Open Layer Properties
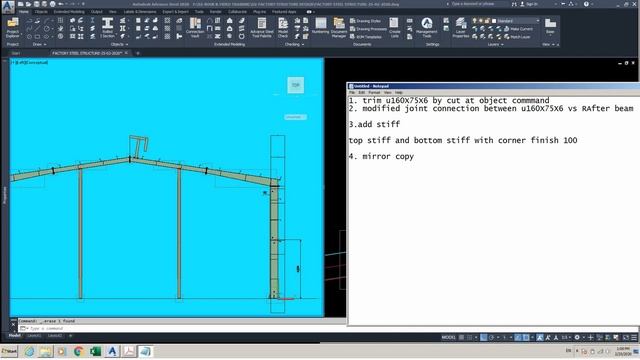 pos(461,28)
